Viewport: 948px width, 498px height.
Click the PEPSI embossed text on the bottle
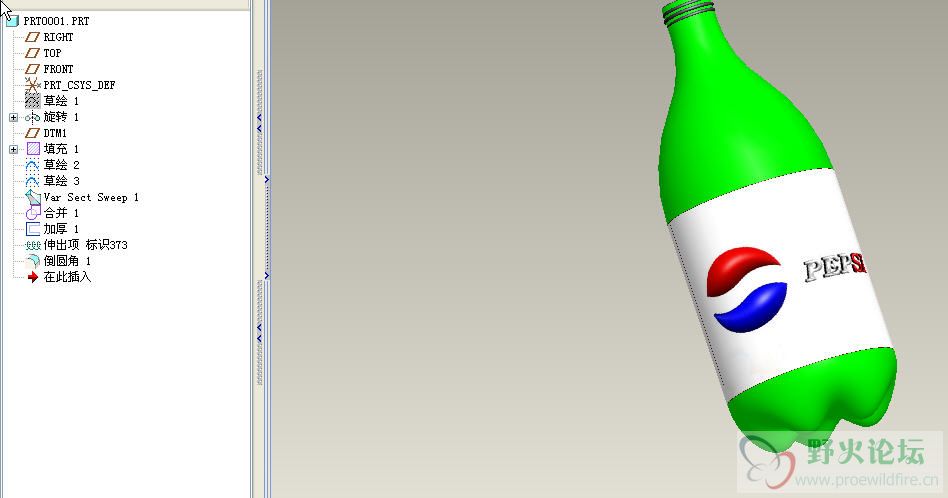click(835, 267)
